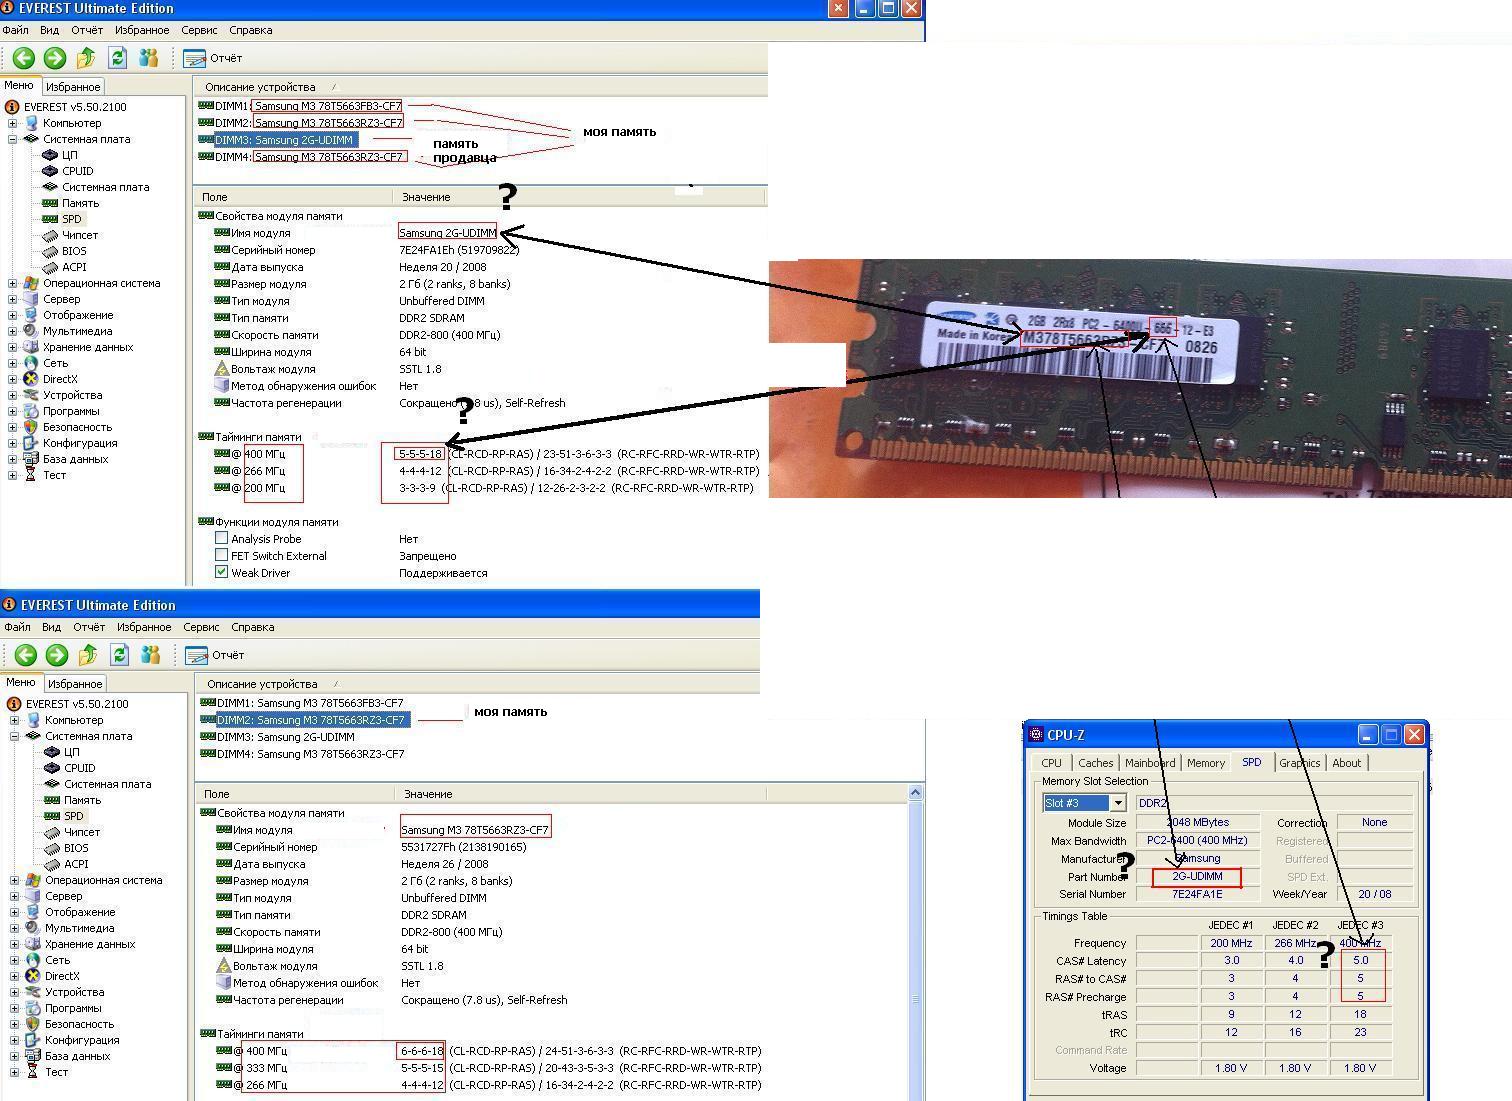Viewport: 1512px width, 1101px height.
Task: Click the @ 333 МГц timing row in bottom EVEREST
Action: click(488, 1068)
